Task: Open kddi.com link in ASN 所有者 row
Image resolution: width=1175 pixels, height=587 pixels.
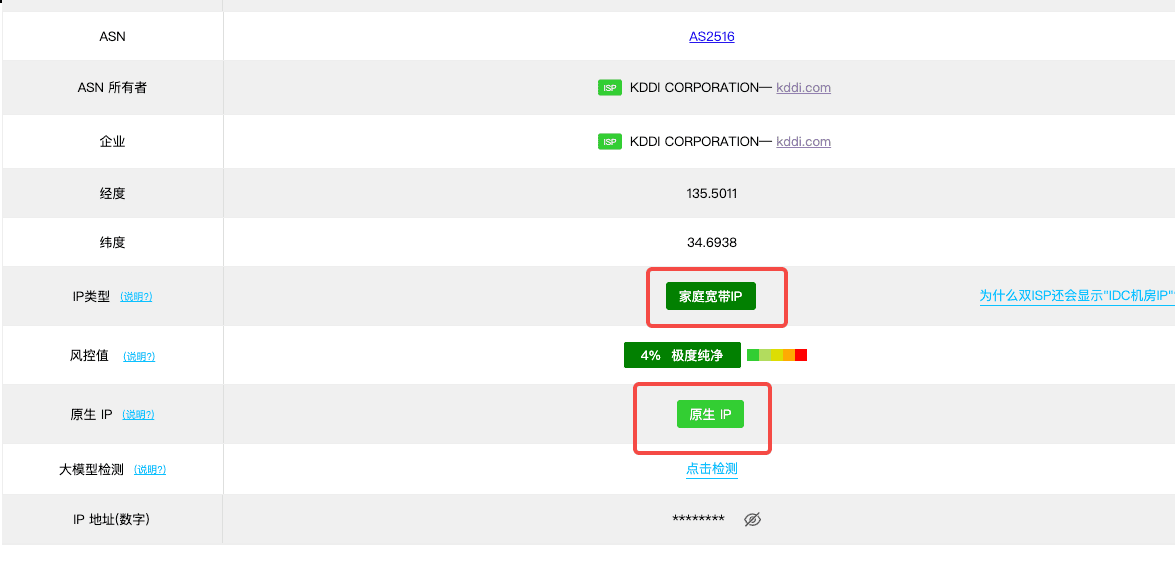Action: (x=803, y=88)
